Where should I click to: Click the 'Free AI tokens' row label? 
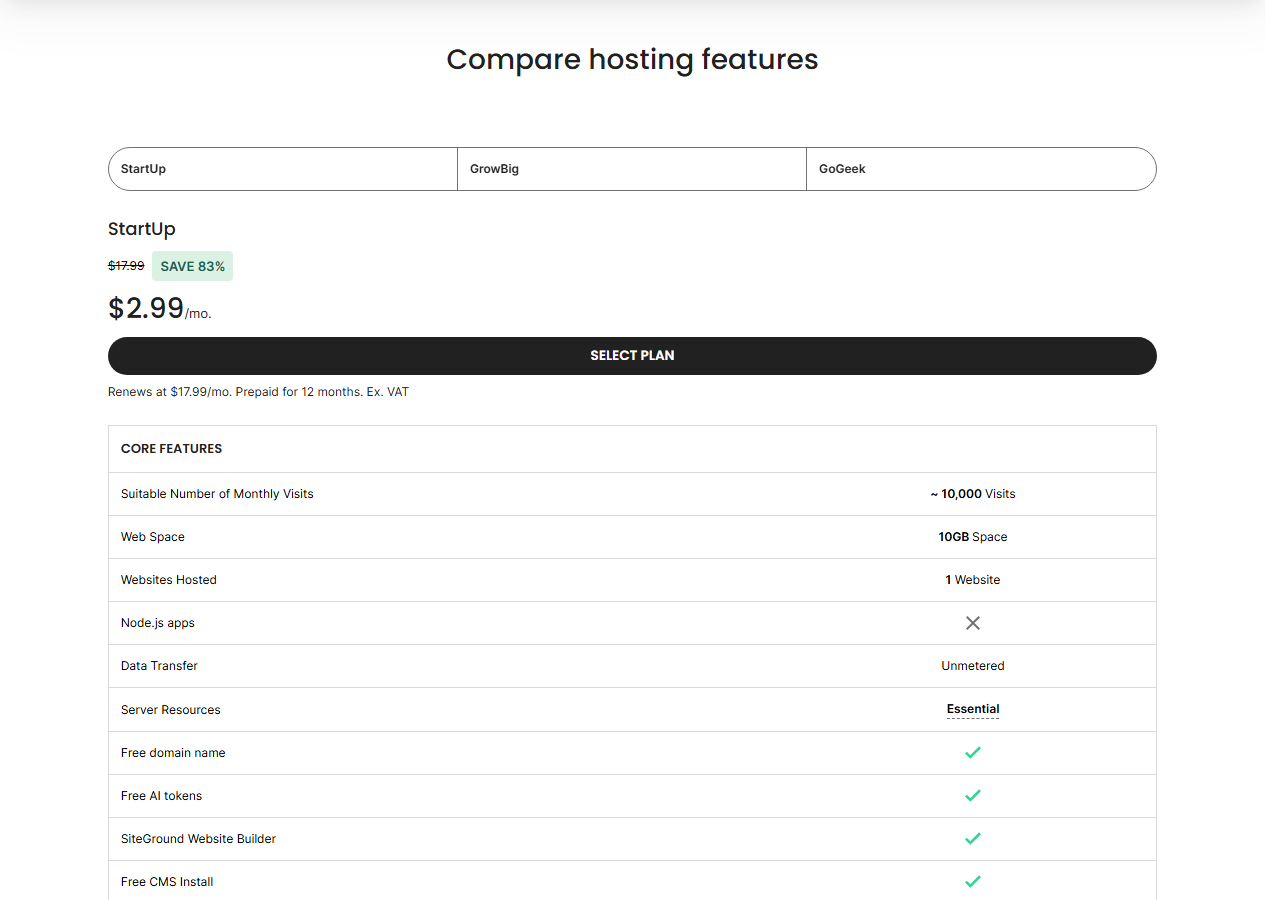click(x=162, y=796)
